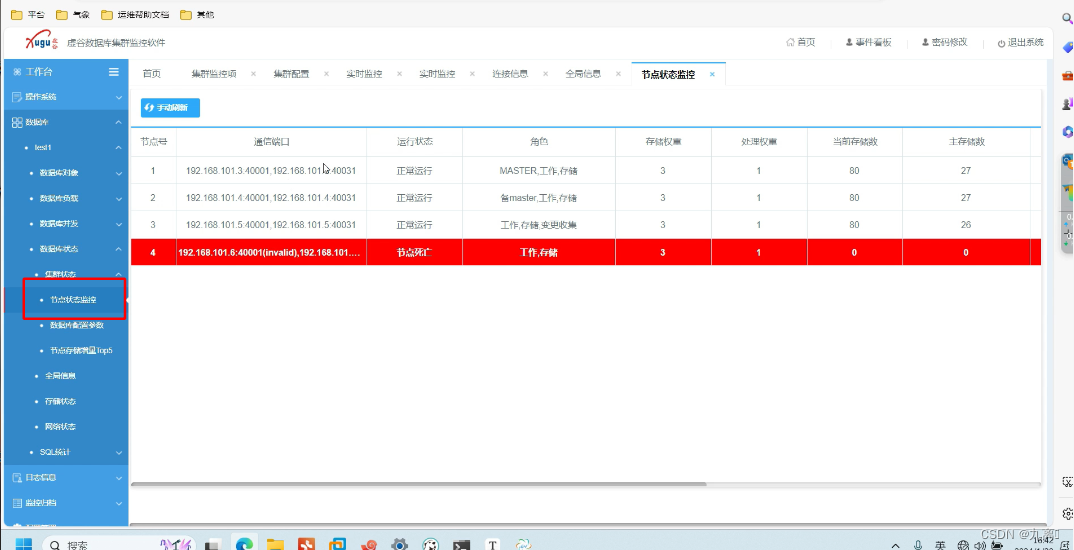Click the MASTER,工作,存储 role cell
Image resolution: width=1074 pixels, height=550 pixels.
point(538,171)
